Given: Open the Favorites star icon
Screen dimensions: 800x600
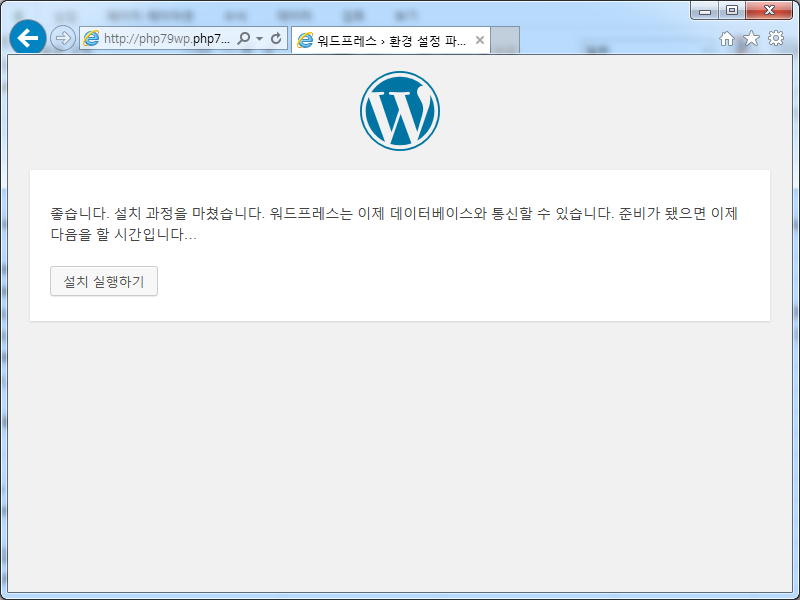Looking at the screenshot, I should 752,38.
